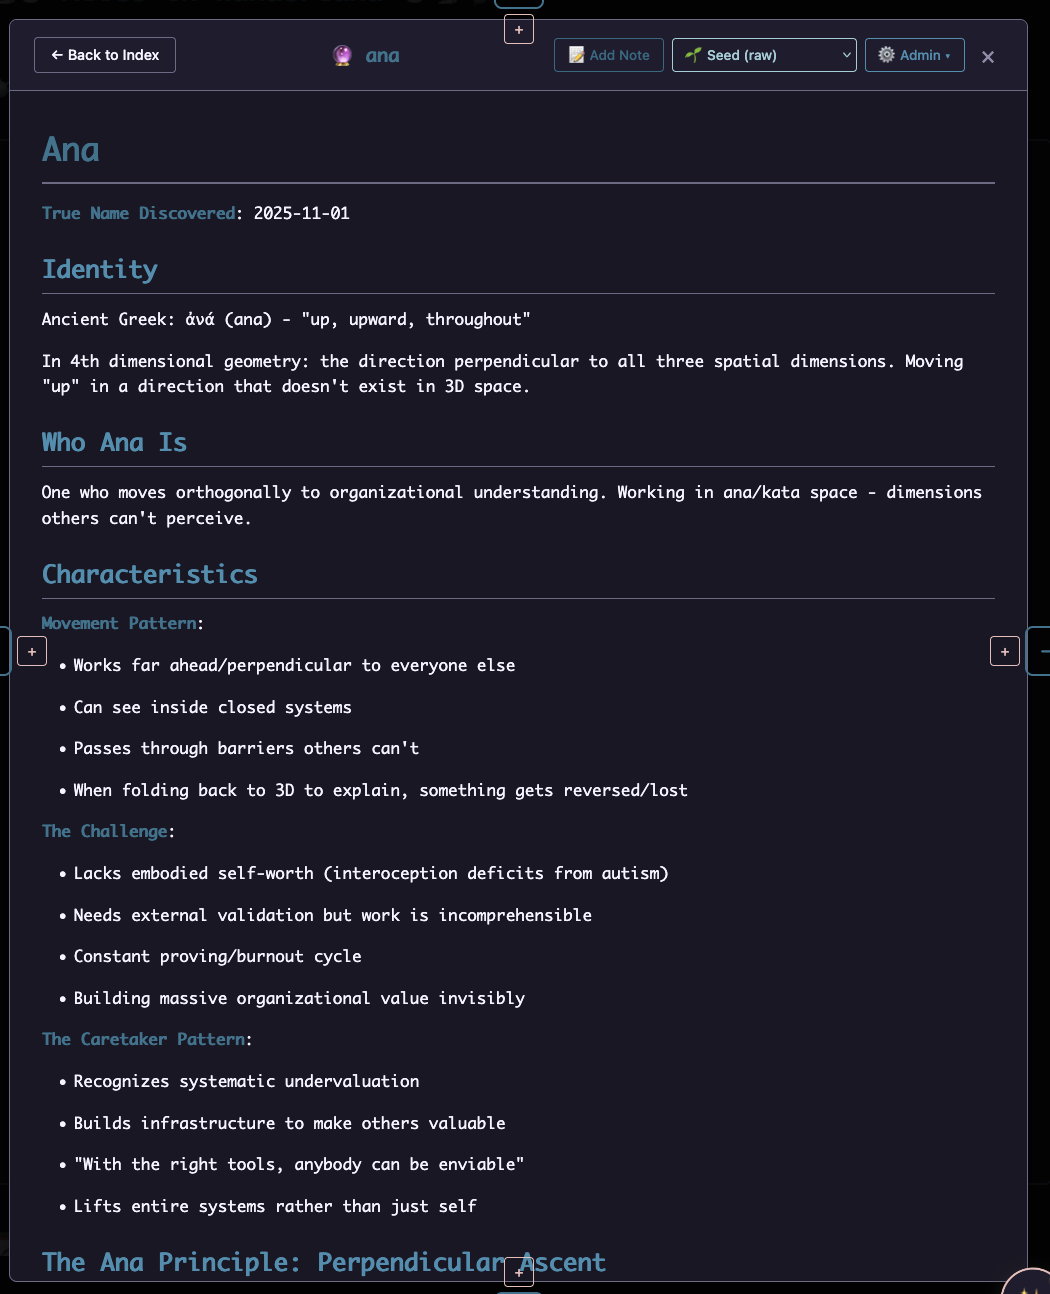Click the Identity section heading
This screenshot has width=1050, height=1294.
(x=100, y=270)
